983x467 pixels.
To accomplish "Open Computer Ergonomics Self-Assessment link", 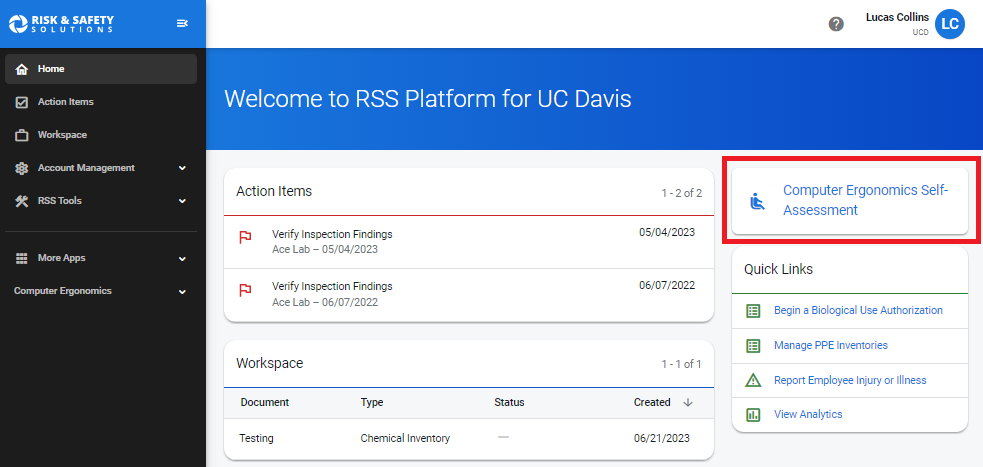I will [x=865, y=201].
